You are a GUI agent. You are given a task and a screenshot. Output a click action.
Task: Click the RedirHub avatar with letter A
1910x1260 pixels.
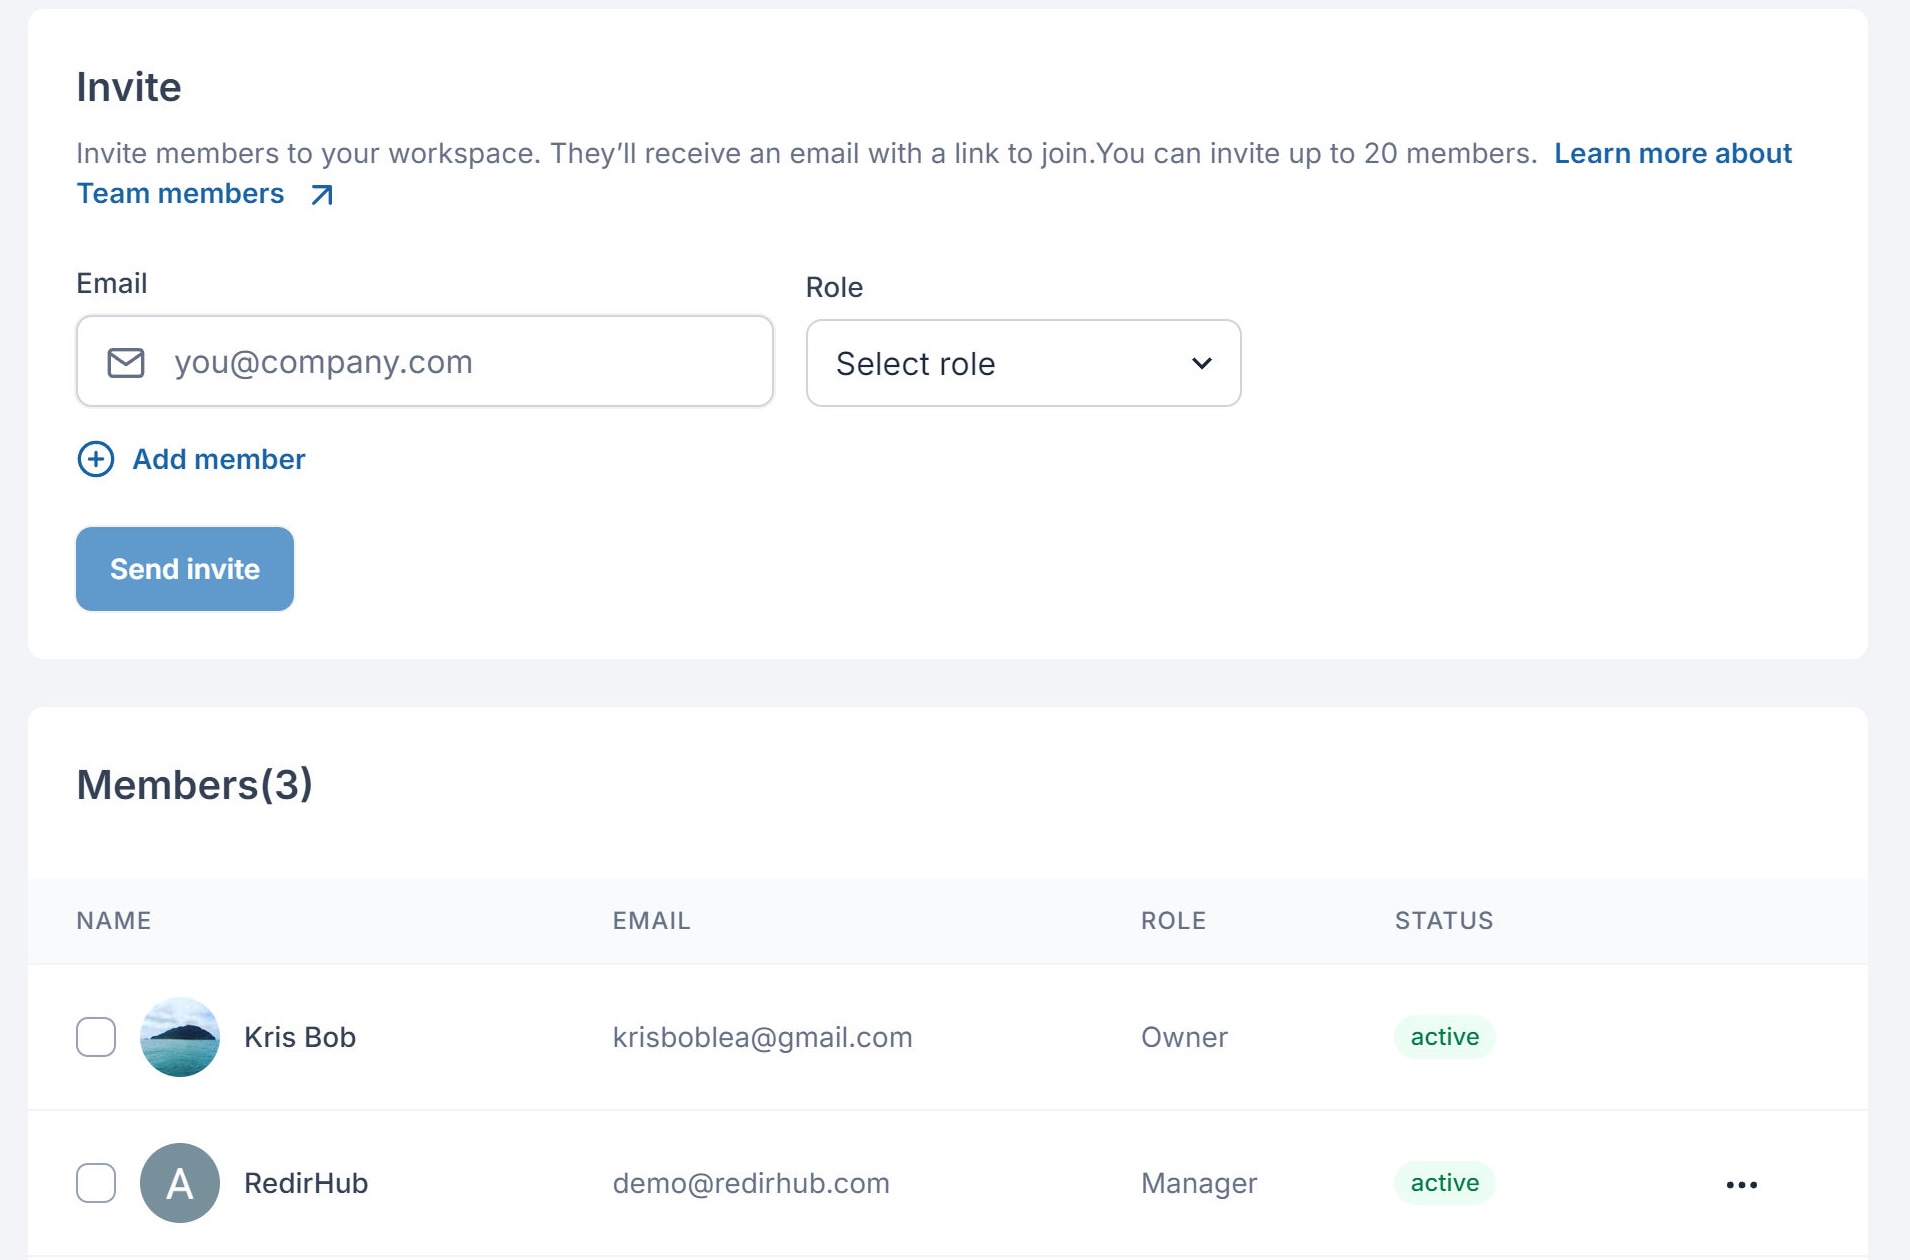pos(180,1183)
